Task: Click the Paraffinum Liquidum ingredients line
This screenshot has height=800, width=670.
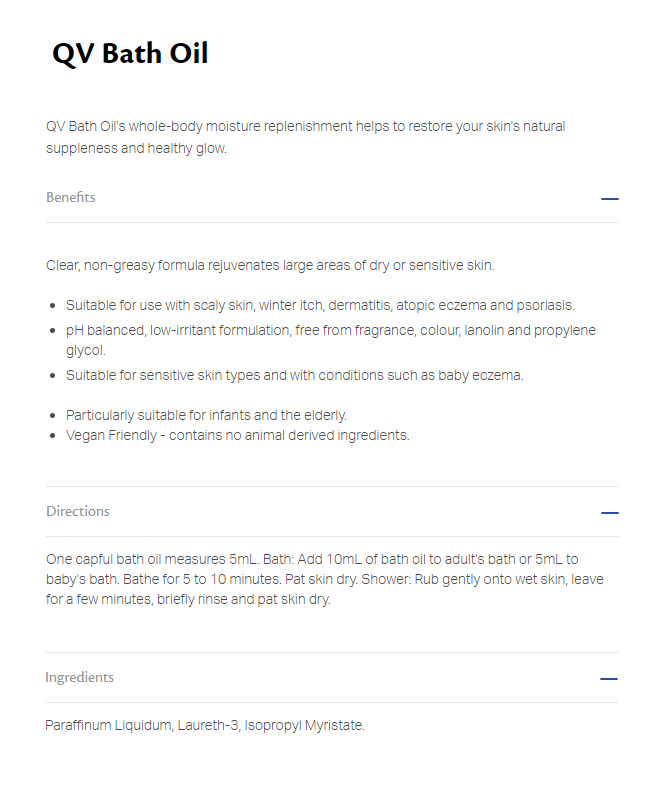Action: pos(205,725)
